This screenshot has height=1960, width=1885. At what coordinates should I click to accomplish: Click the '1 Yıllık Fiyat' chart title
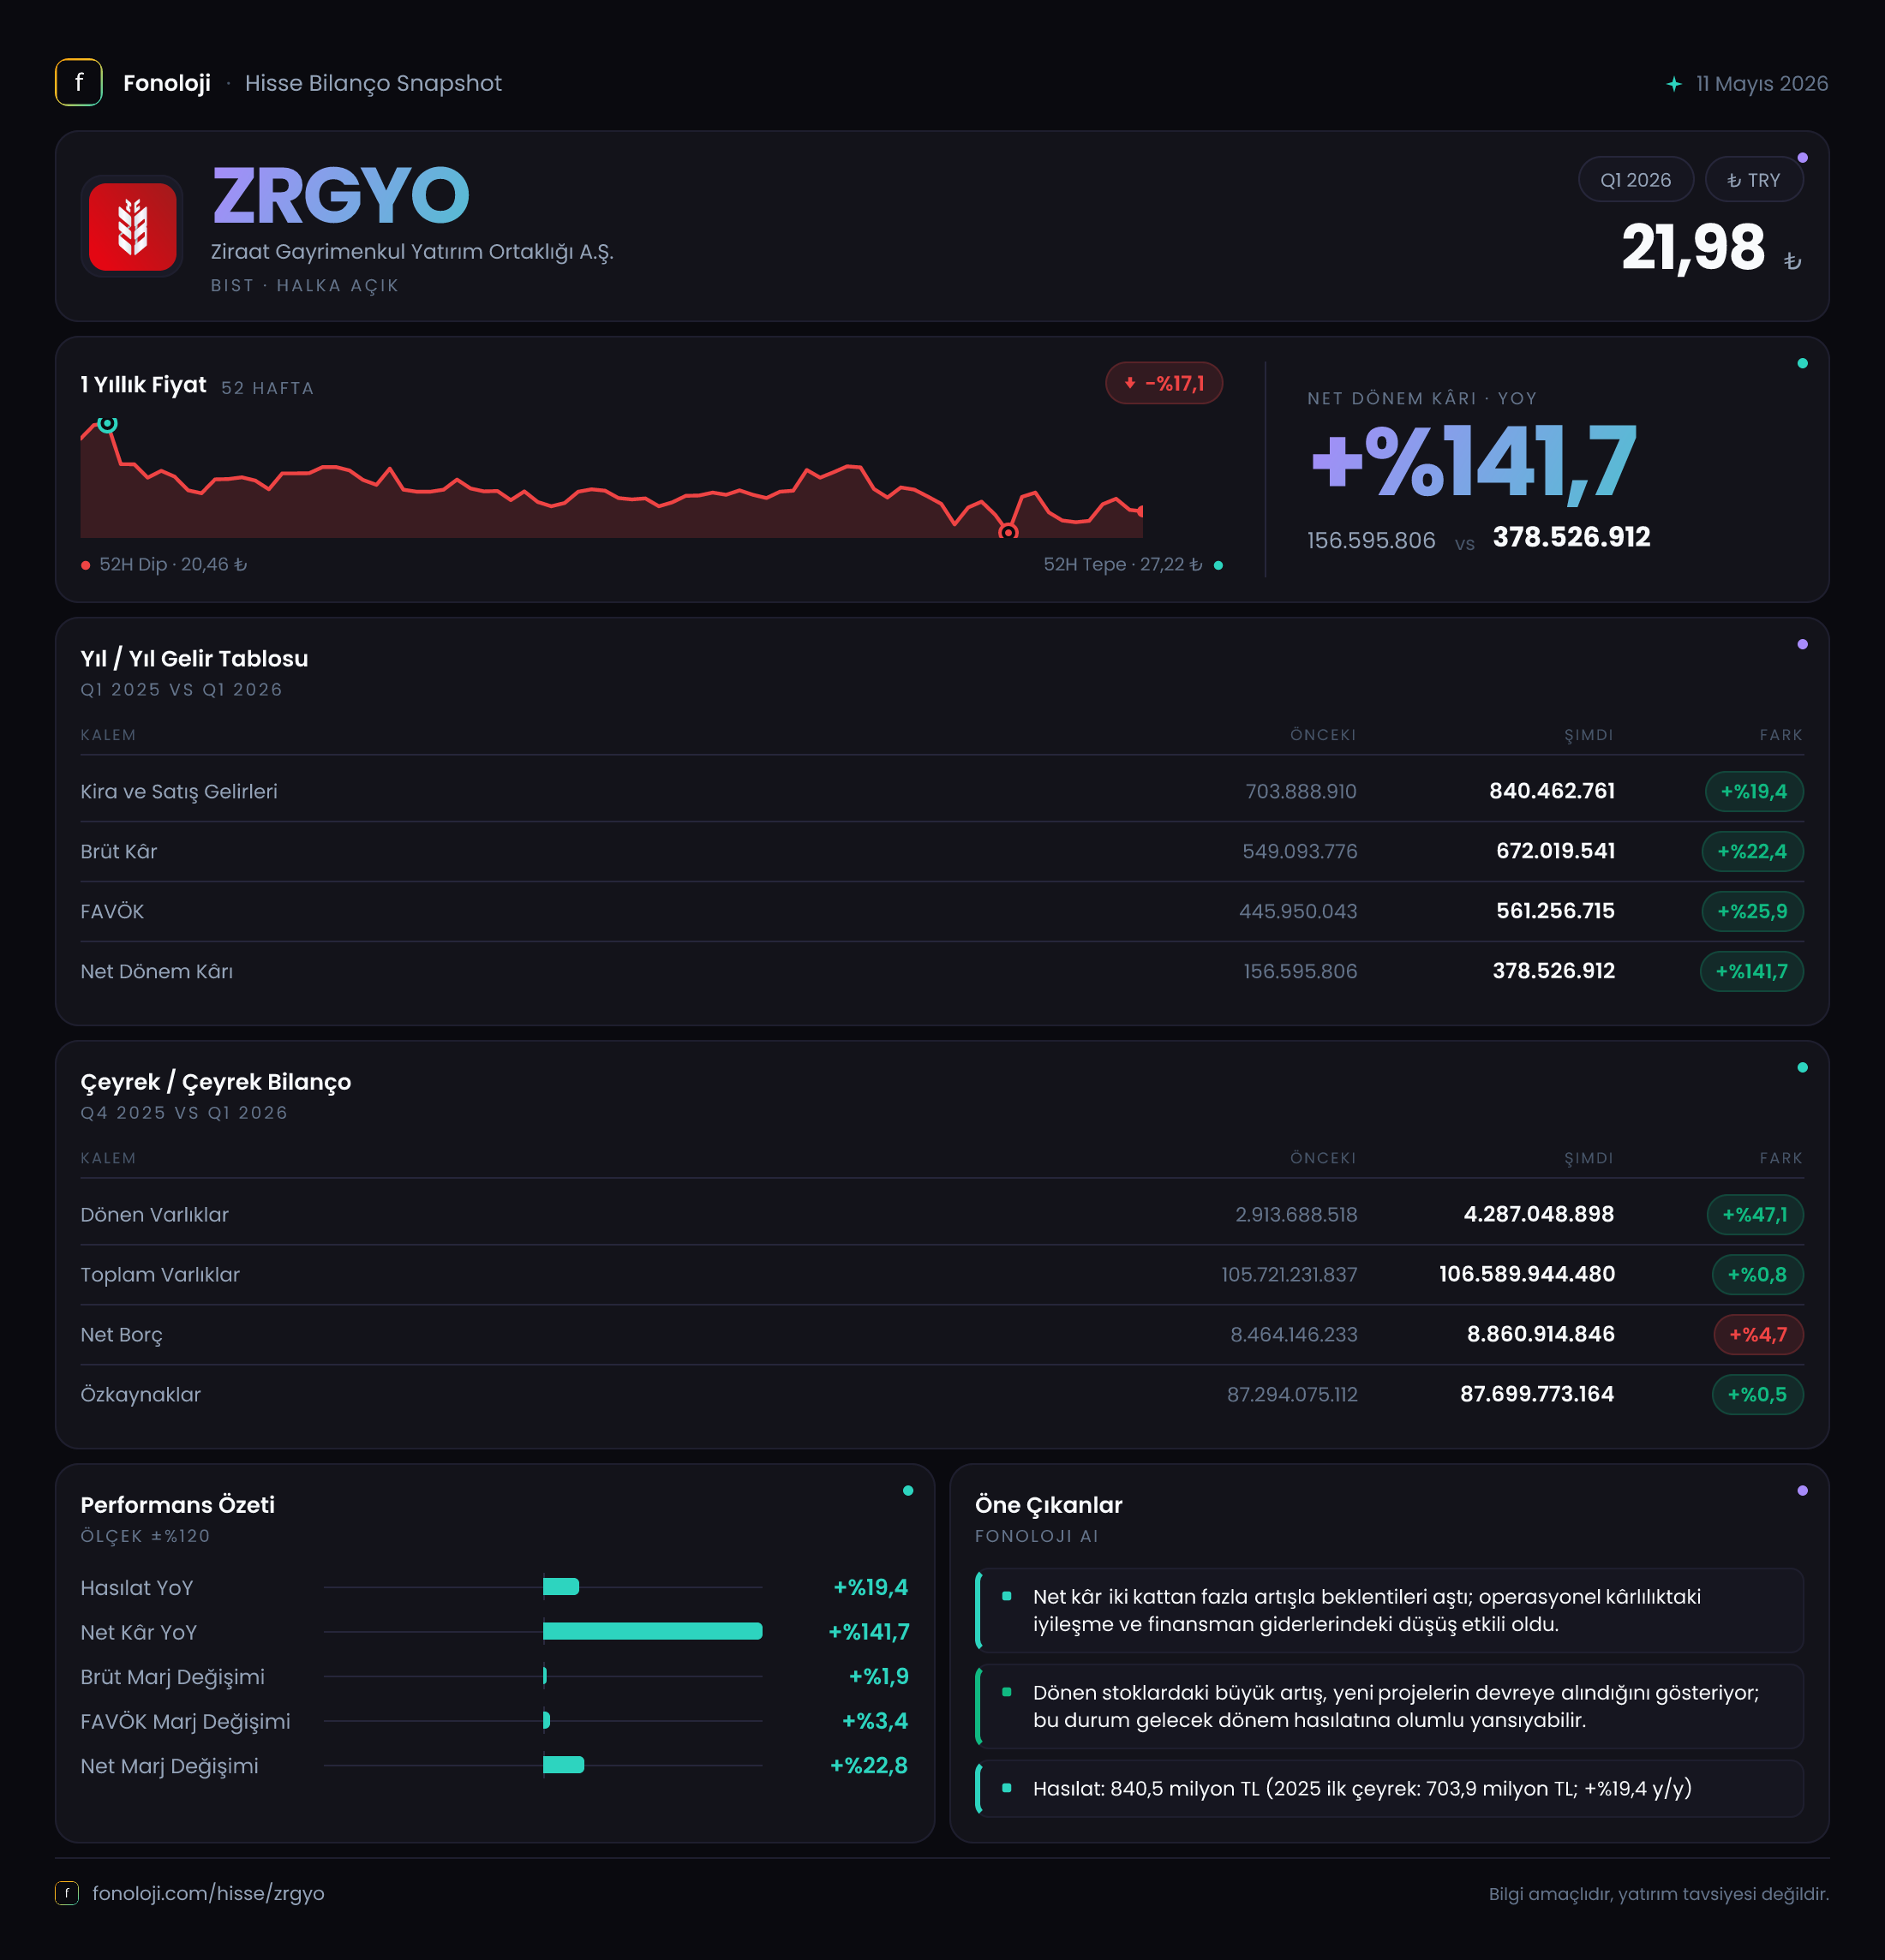click(143, 385)
